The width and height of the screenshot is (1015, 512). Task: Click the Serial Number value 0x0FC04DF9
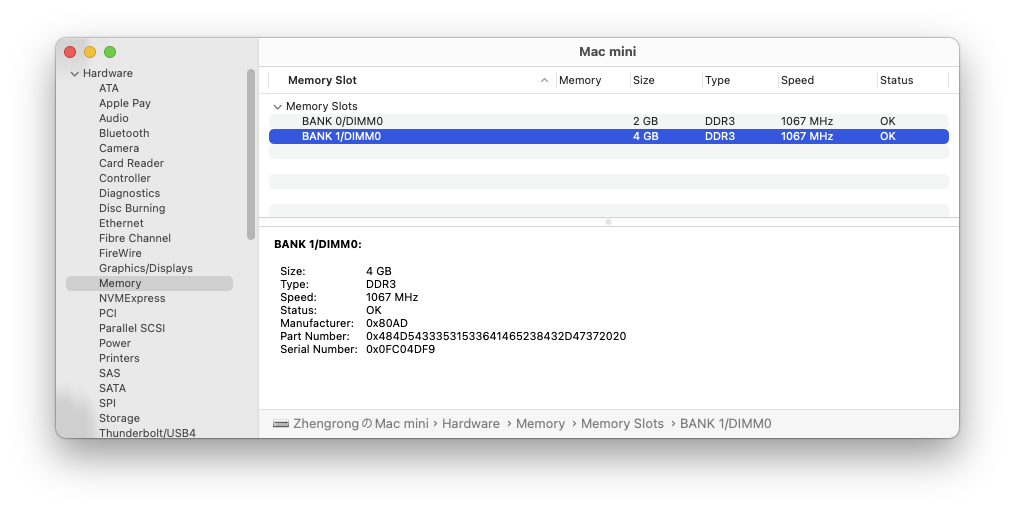pos(400,349)
